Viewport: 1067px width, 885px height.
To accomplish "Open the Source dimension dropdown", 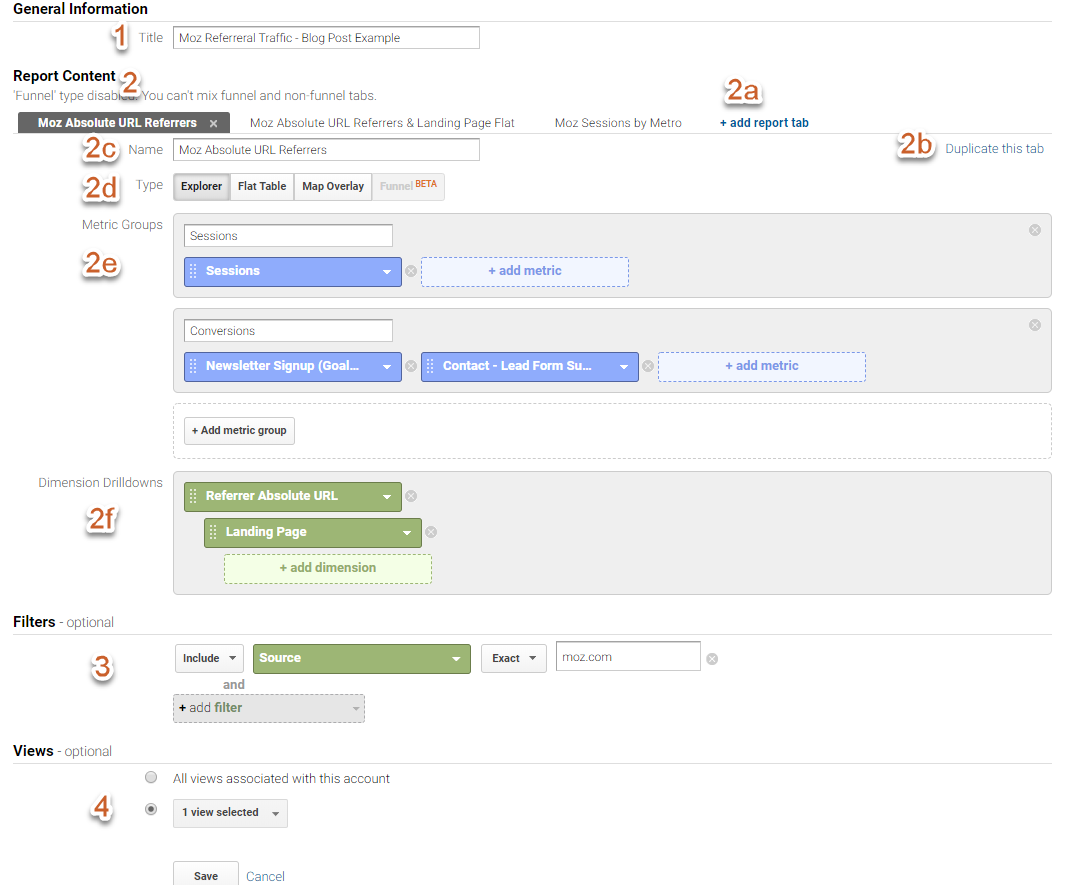I will coord(362,658).
